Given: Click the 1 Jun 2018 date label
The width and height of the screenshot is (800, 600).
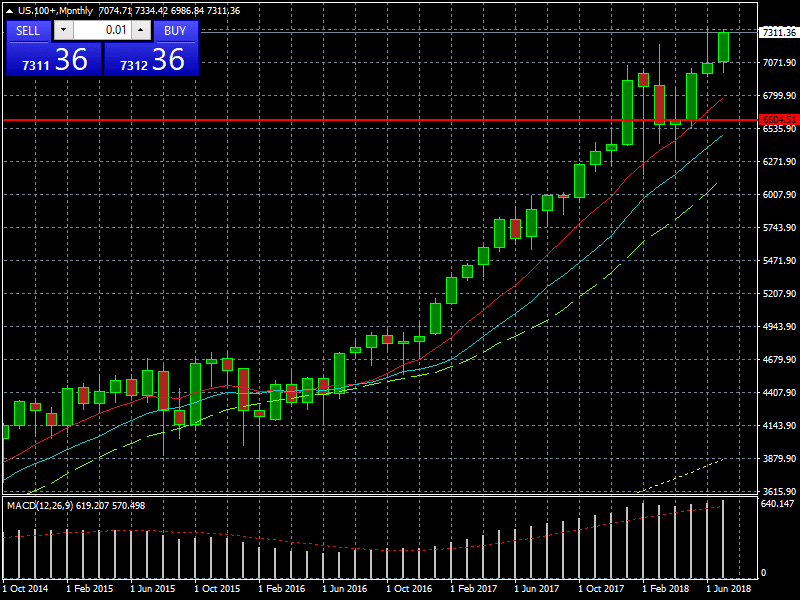Looking at the screenshot, I should pos(729,590).
